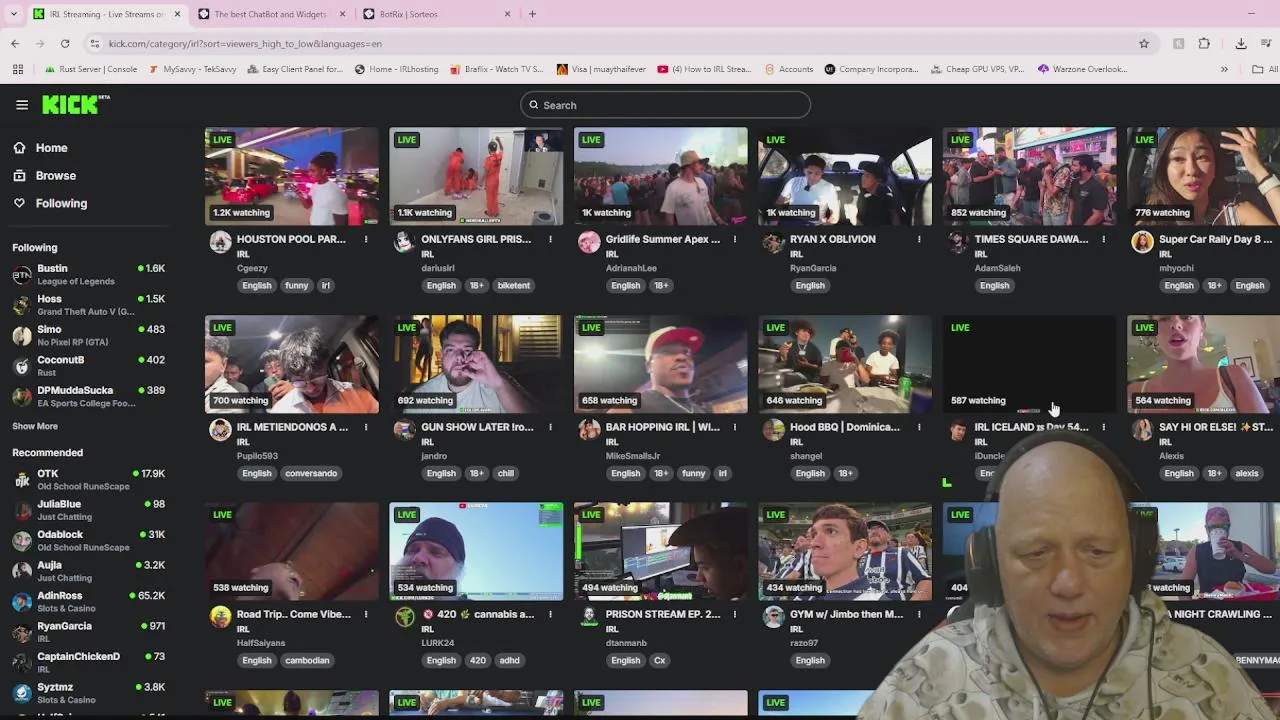
Task: Open ONLYFANS GIRL PRIS stream thumbnail
Action: coord(476,176)
